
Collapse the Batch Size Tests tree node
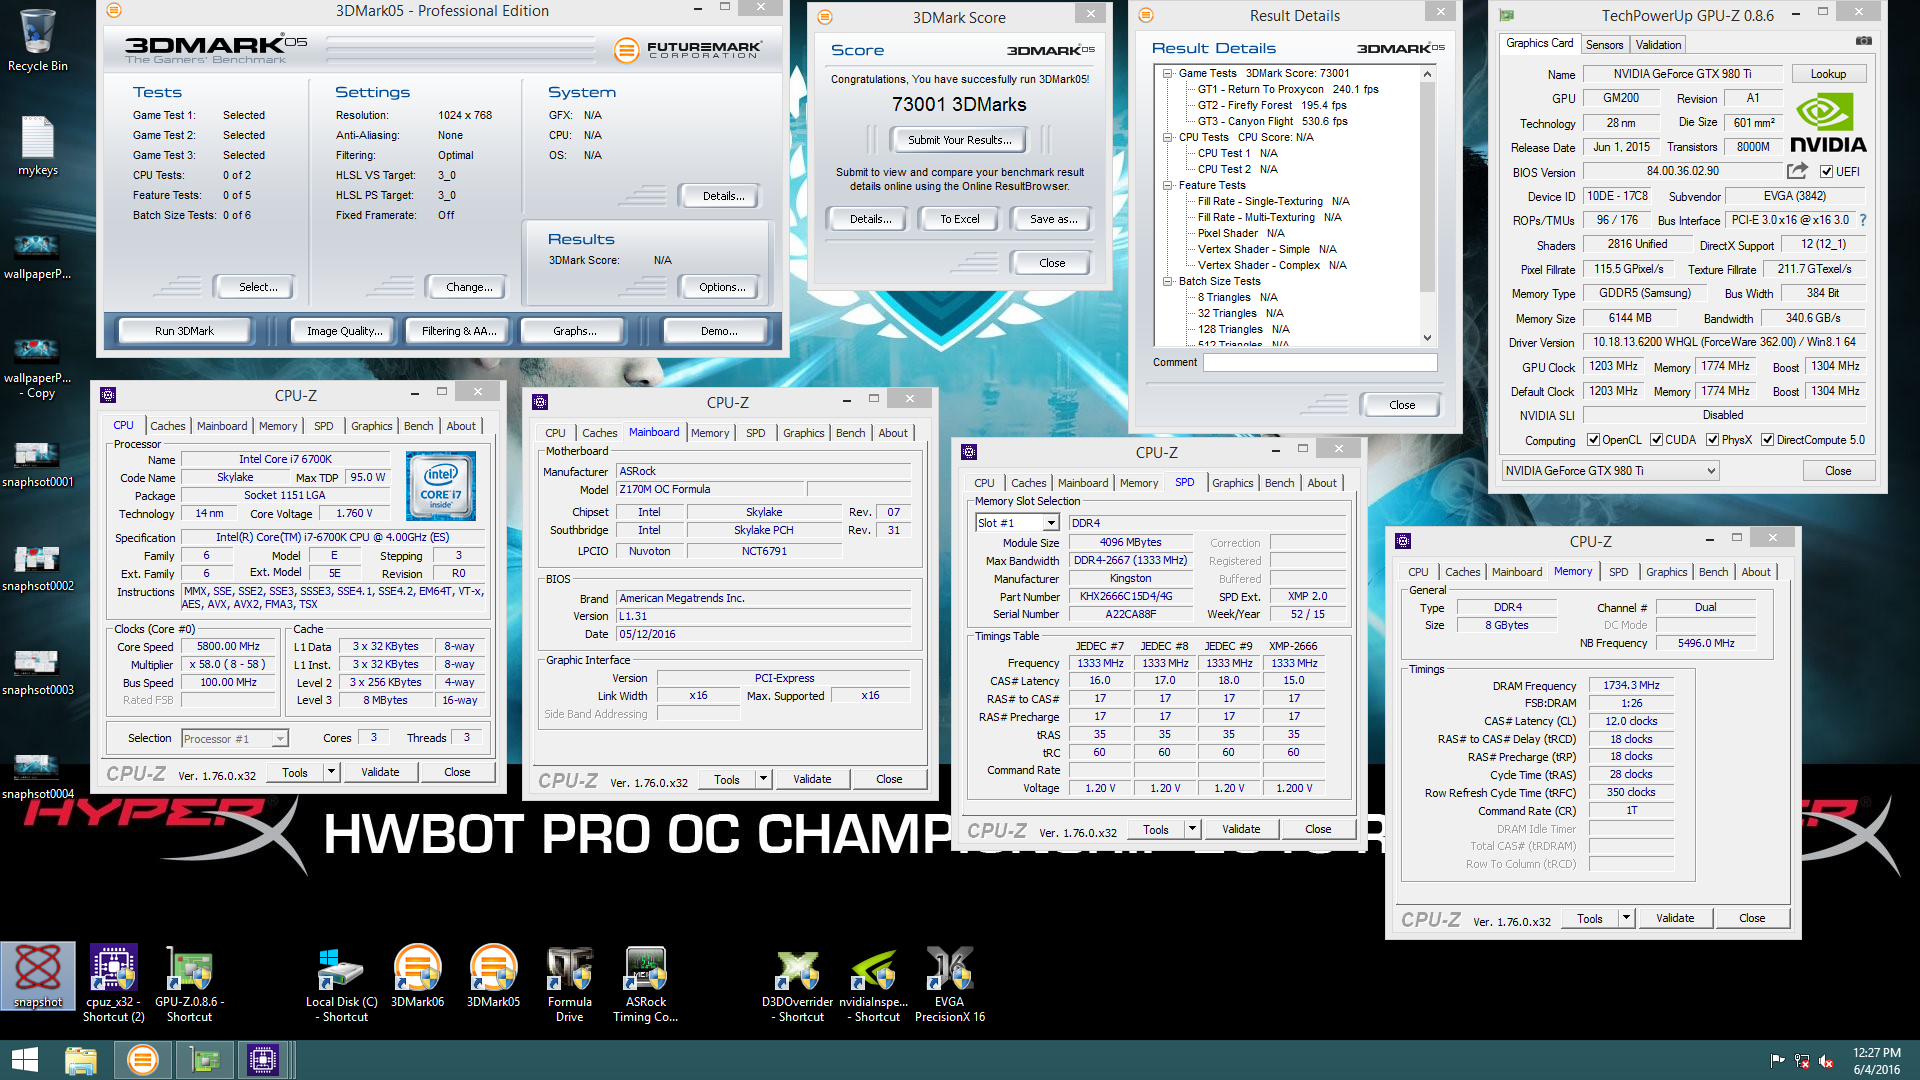1167,281
